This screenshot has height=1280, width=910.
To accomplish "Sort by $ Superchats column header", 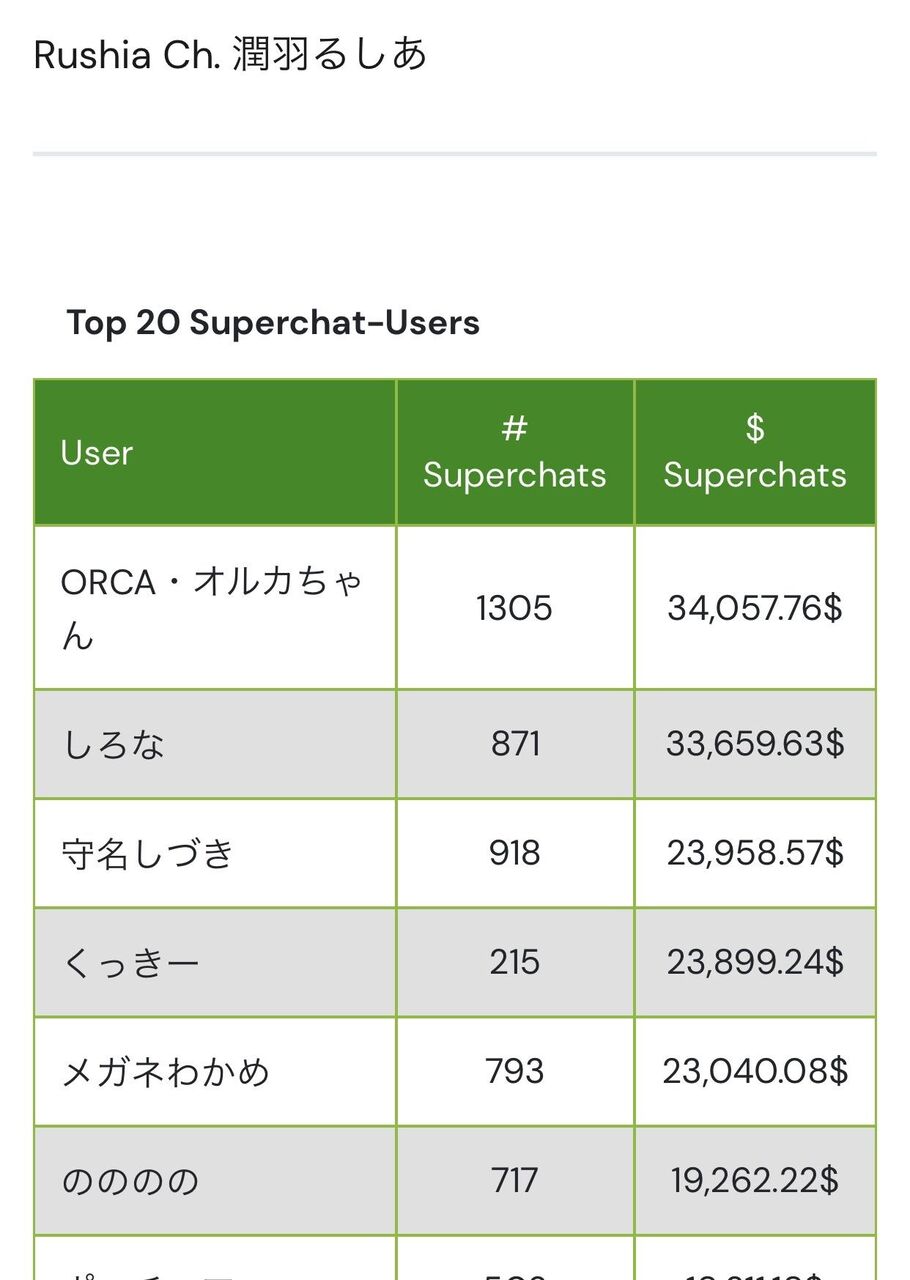I will 755,453.
